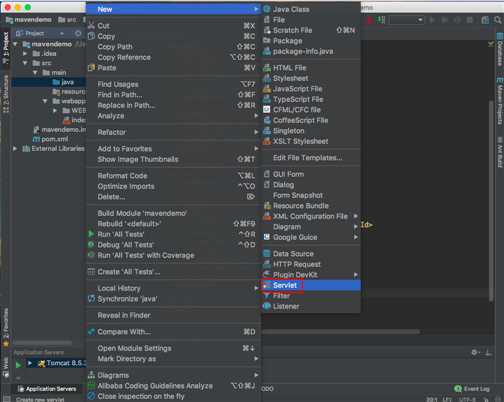
Task: Choose Compare With... entry
Action: tap(173, 332)
